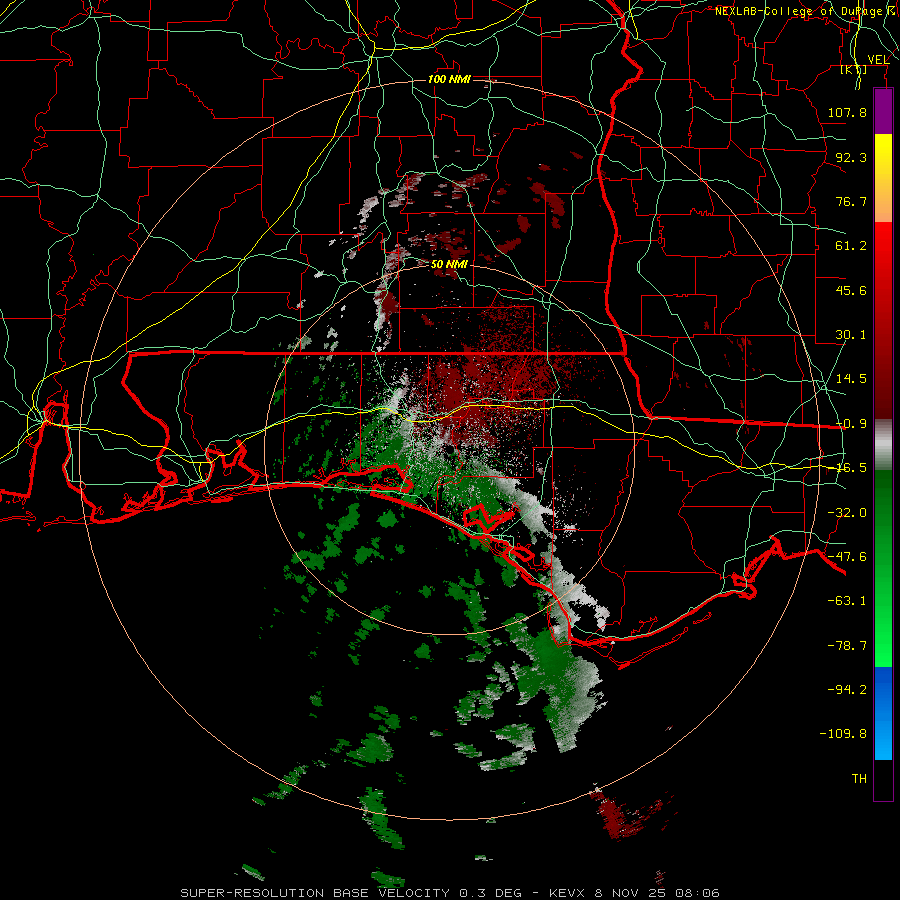Select the 30.1 velocity scale value
Viewport: 900px width, 900px height.
tap(851, 335)
